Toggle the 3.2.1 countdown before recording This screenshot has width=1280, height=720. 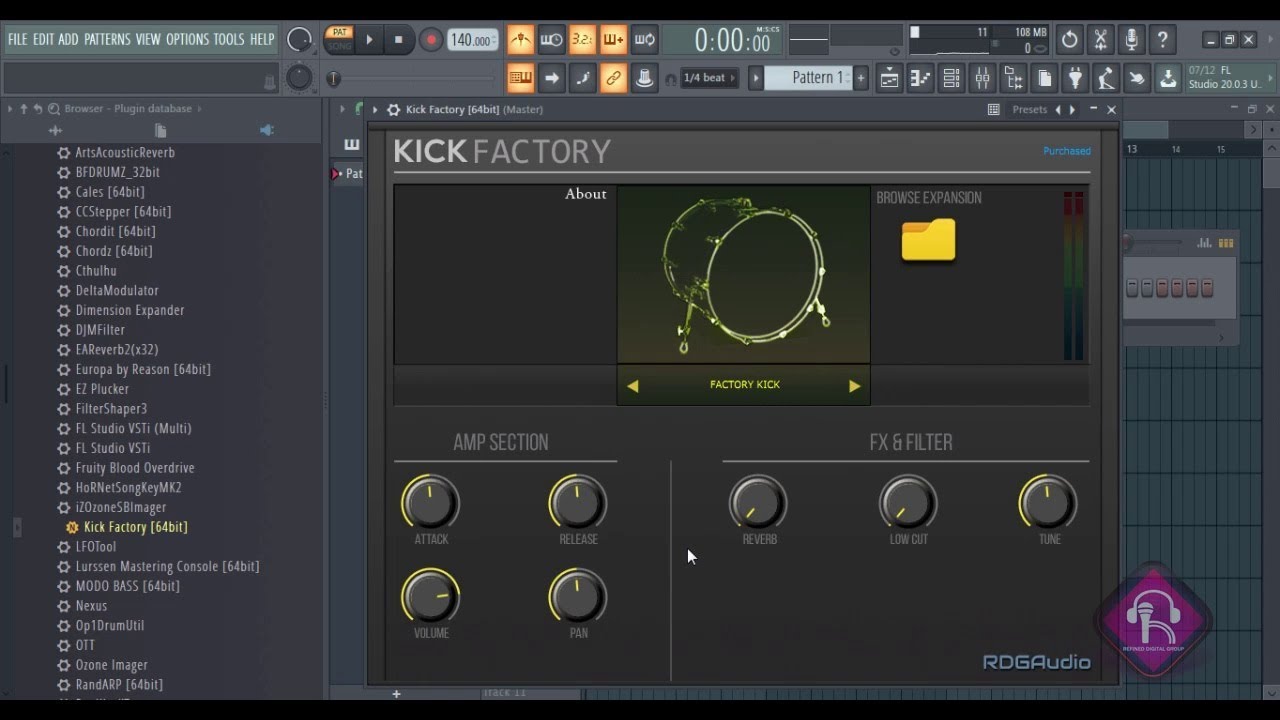click(x=582, y=40)
